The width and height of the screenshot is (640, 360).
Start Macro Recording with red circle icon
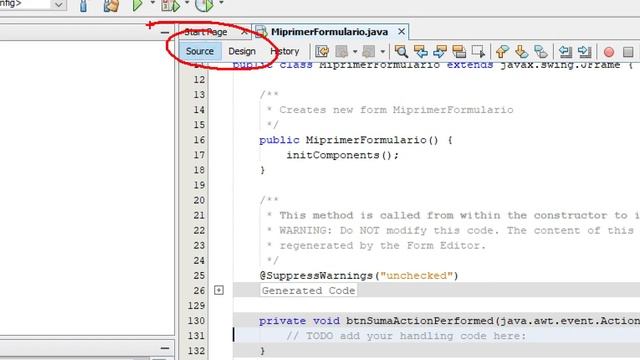[x=609, y=52]
